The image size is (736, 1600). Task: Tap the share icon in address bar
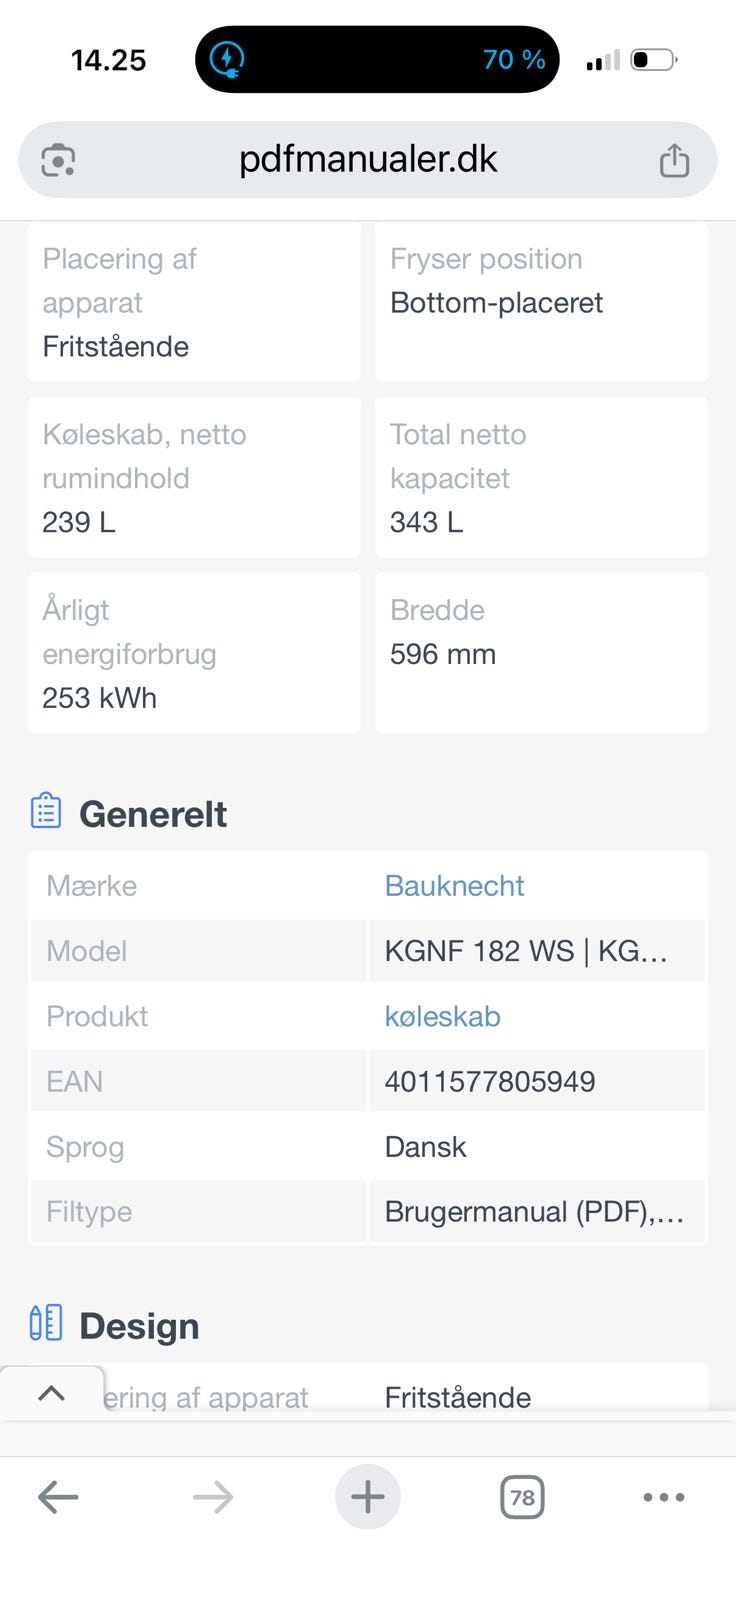coord(674,160)
